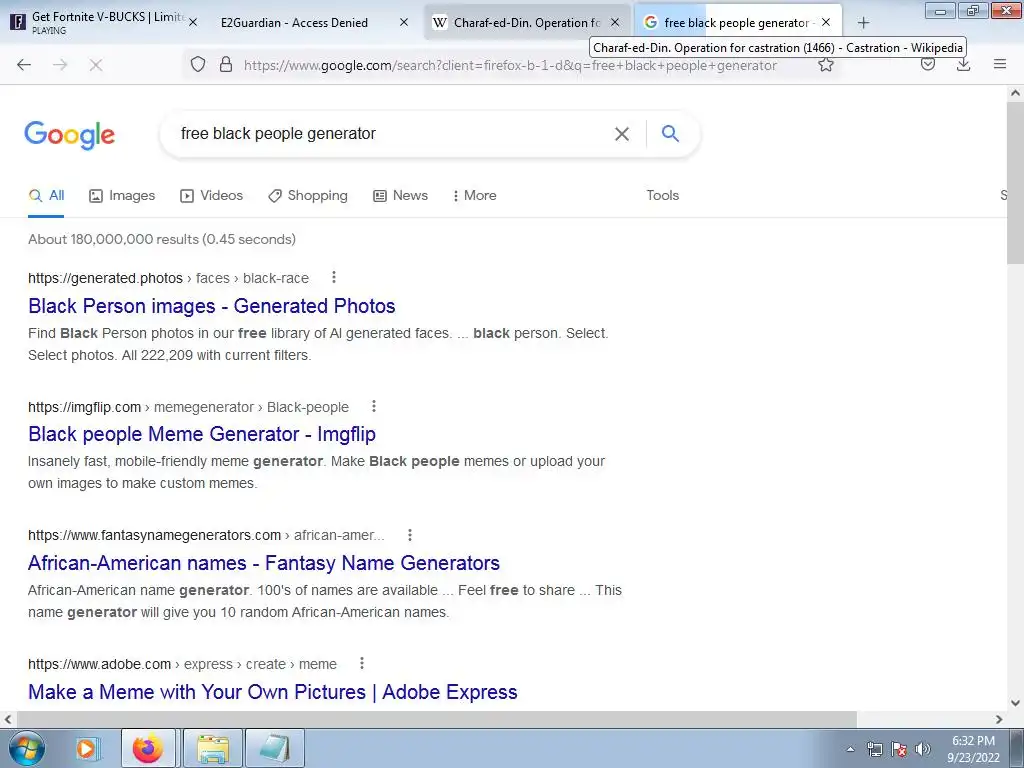Clear the Google search box
The height and width of the screenshot is (768, 1024).
622,134
